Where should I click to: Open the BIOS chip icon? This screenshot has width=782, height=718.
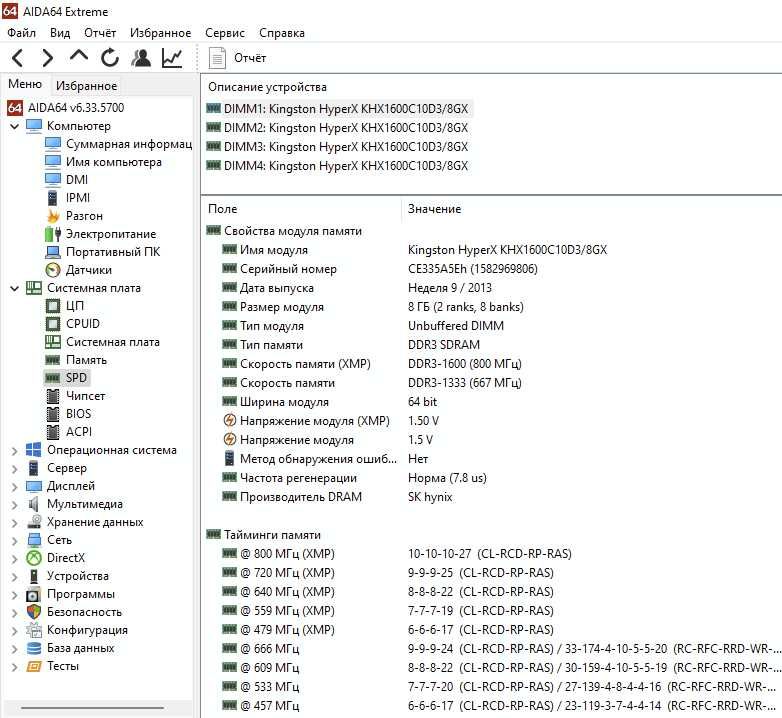pos(53,414)
